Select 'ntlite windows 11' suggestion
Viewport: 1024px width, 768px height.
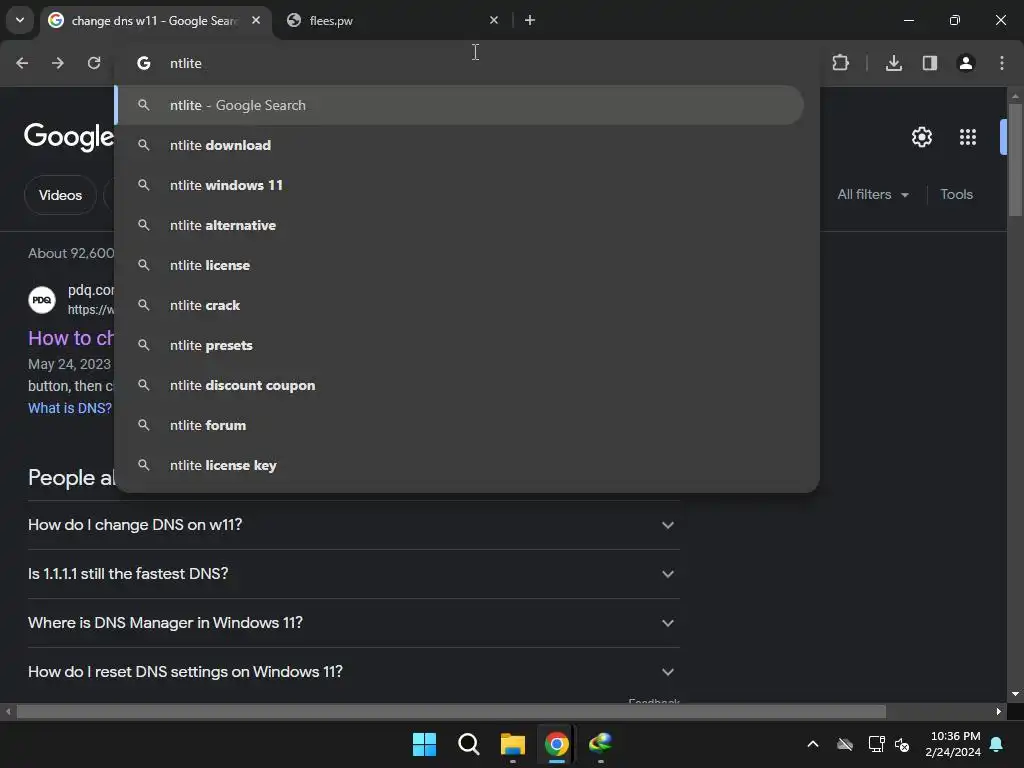460,185
